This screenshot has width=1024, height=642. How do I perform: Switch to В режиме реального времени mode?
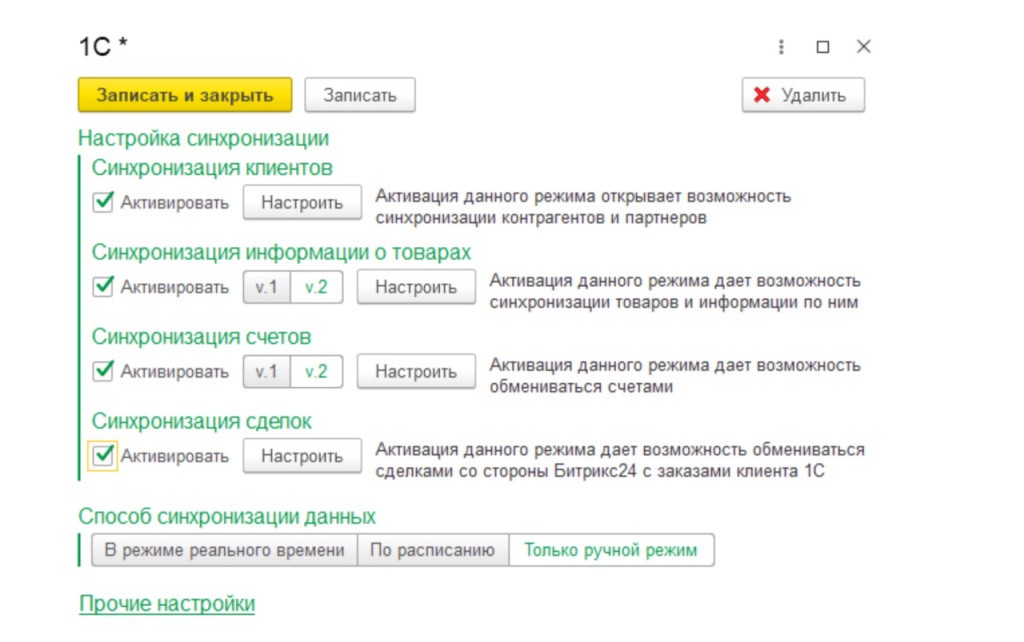coord(225,550)
